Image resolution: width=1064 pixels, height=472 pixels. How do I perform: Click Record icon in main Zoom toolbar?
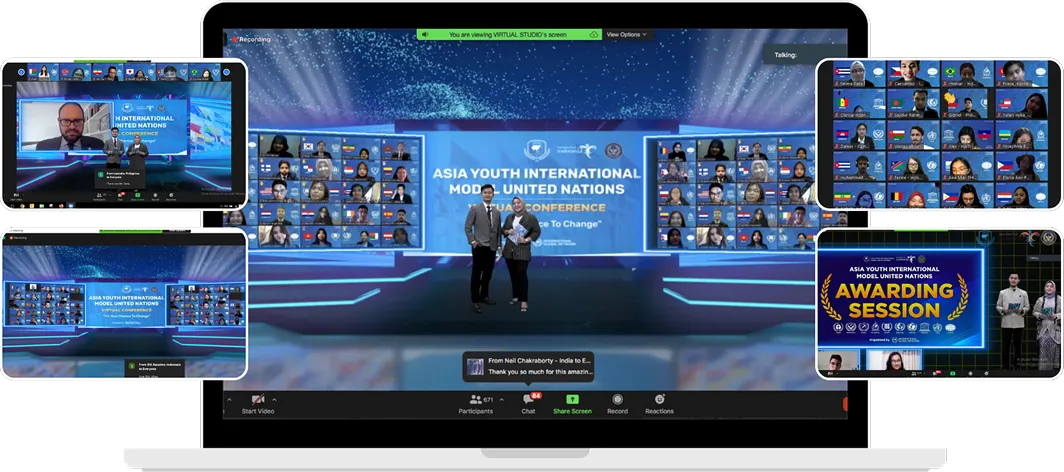(x=618, y=399)
